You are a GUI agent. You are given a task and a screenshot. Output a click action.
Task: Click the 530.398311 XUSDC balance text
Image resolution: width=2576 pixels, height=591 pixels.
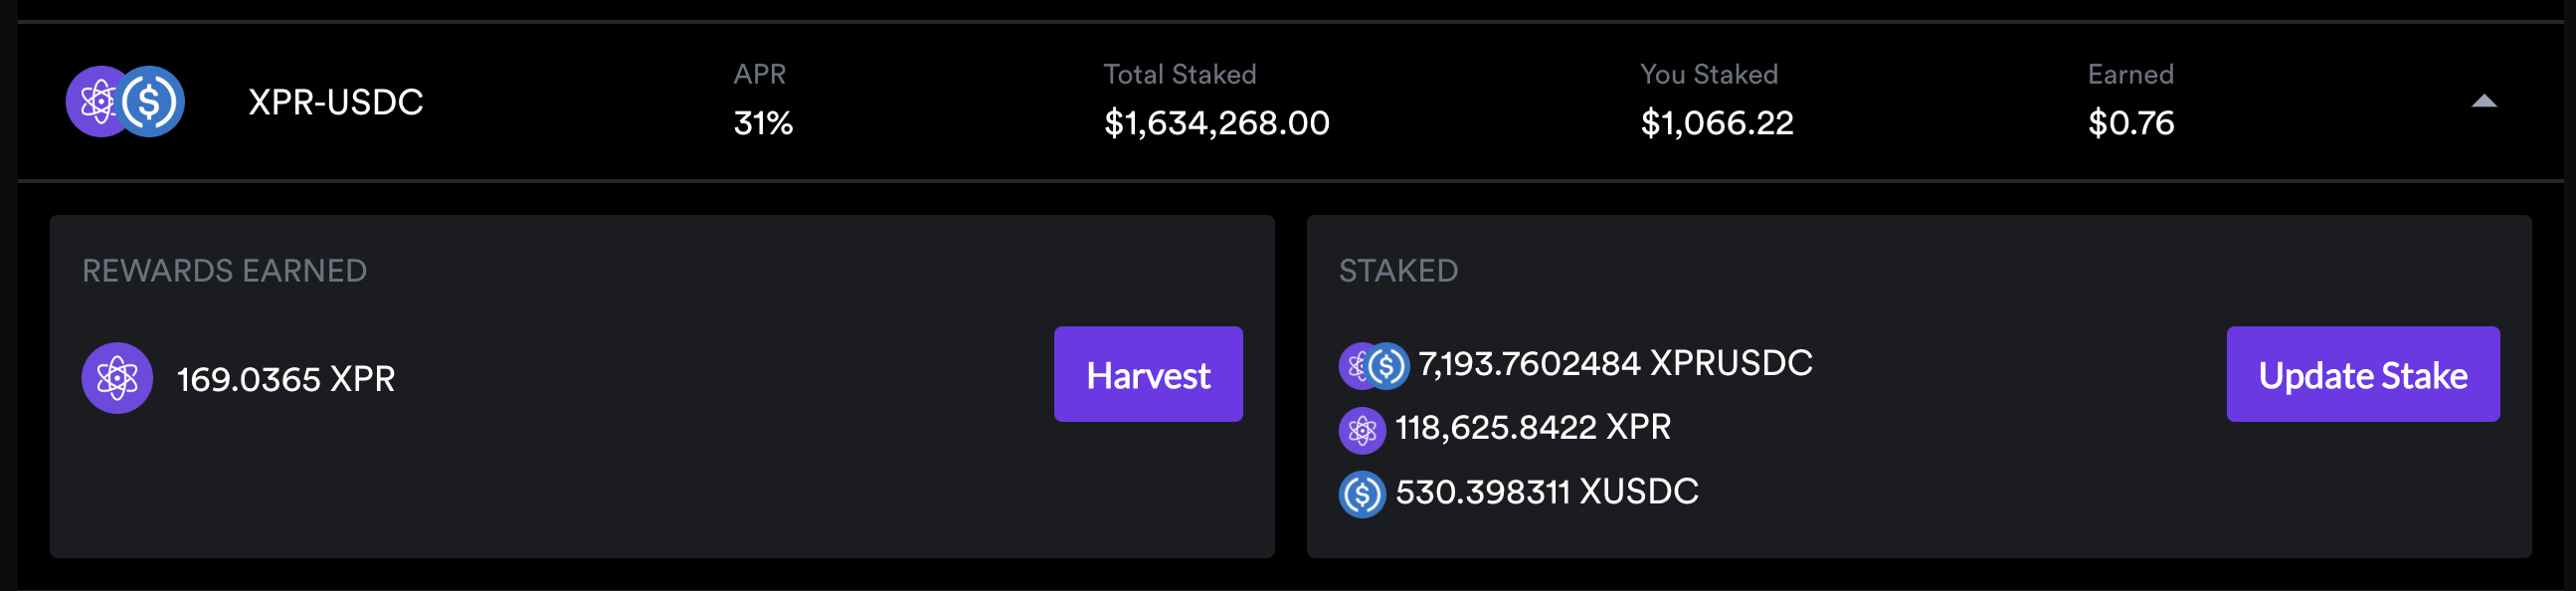[1547, 491]
